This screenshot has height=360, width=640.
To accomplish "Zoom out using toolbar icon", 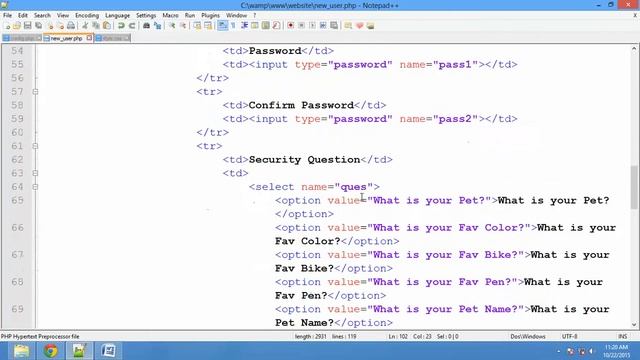I will tap(183, 26).
